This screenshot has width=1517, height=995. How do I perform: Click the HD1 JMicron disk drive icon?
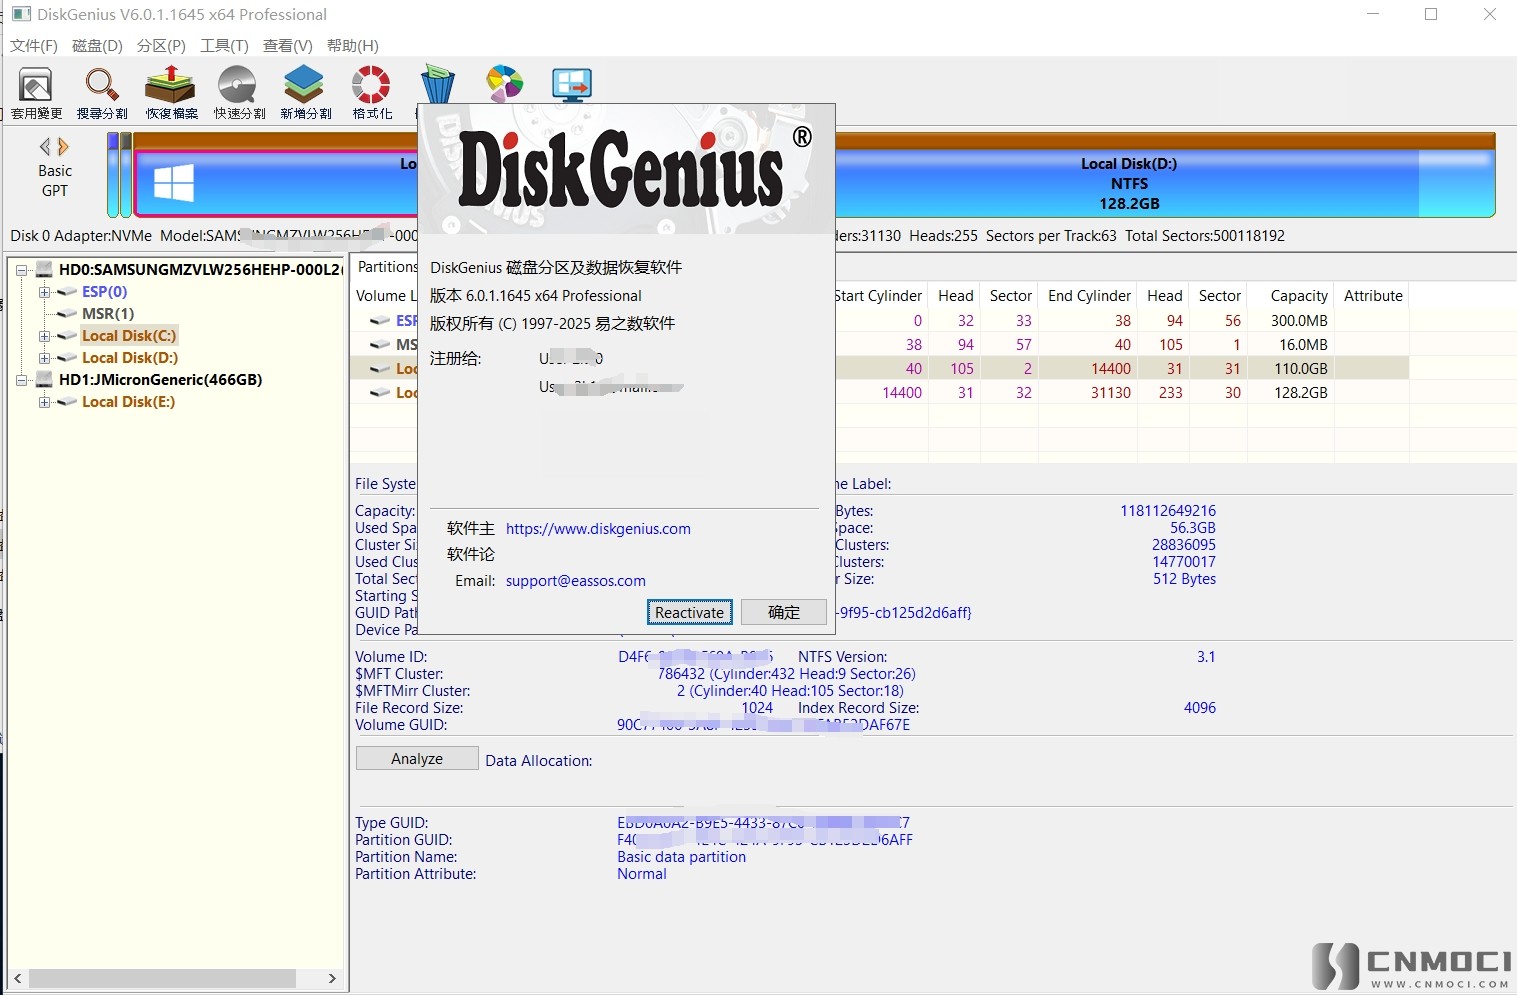44,380
